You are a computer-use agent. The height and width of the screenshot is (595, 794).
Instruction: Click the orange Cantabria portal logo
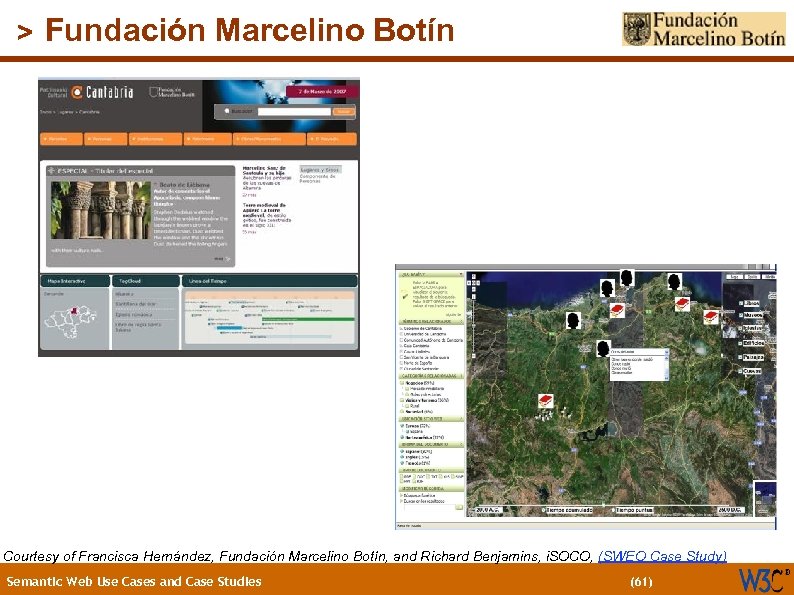click(102, 92)
